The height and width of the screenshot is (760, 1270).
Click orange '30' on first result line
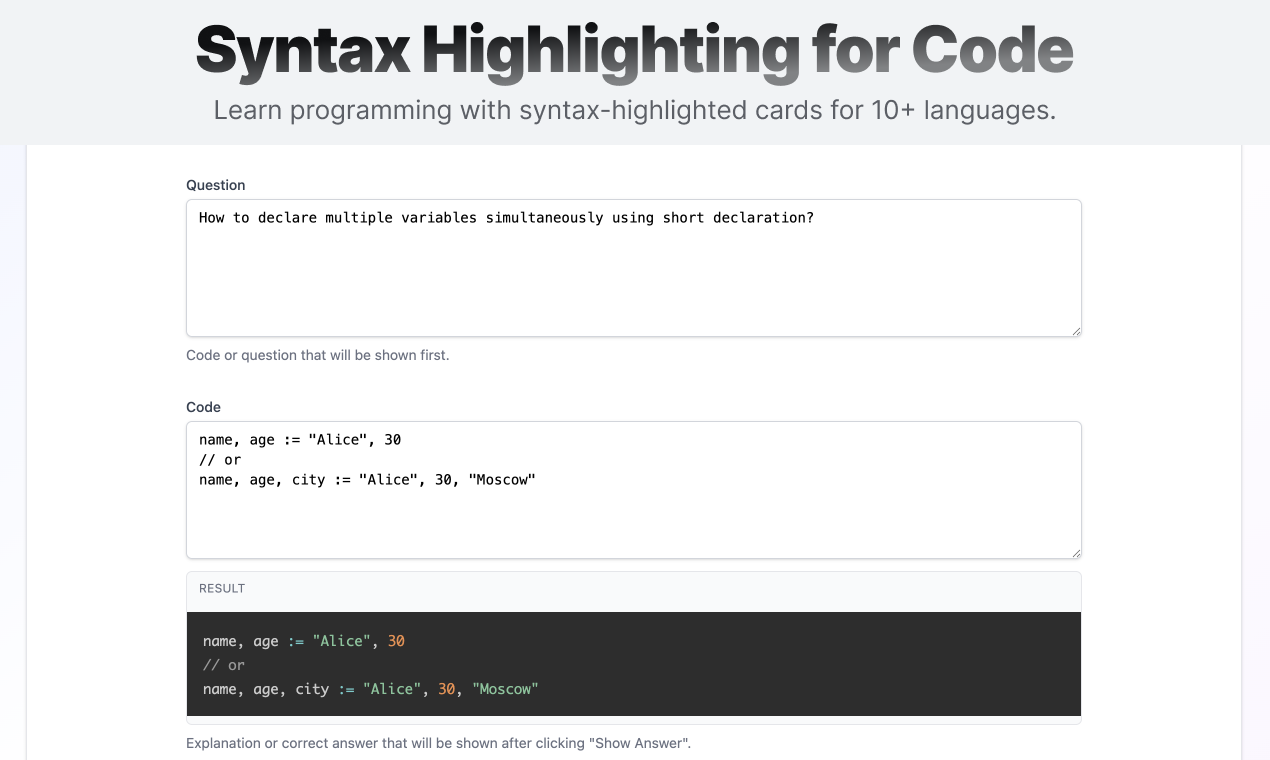tap(396, 641)
